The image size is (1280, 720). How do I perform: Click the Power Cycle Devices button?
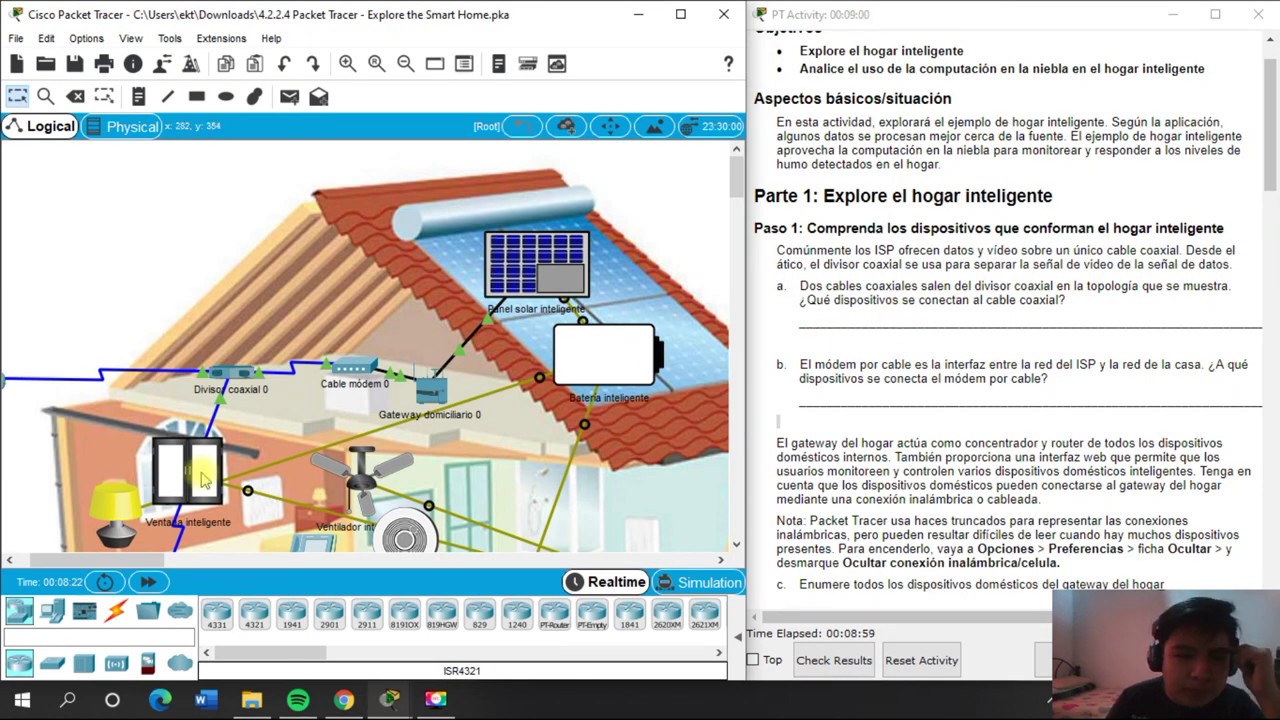pyautogui.click(x=105, y=582)
